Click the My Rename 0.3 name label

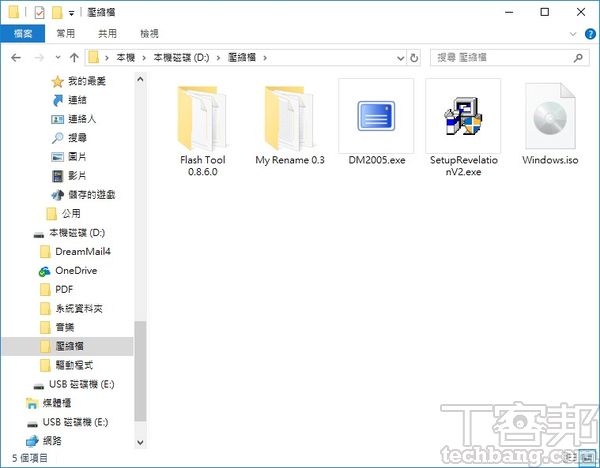(290, 160)
